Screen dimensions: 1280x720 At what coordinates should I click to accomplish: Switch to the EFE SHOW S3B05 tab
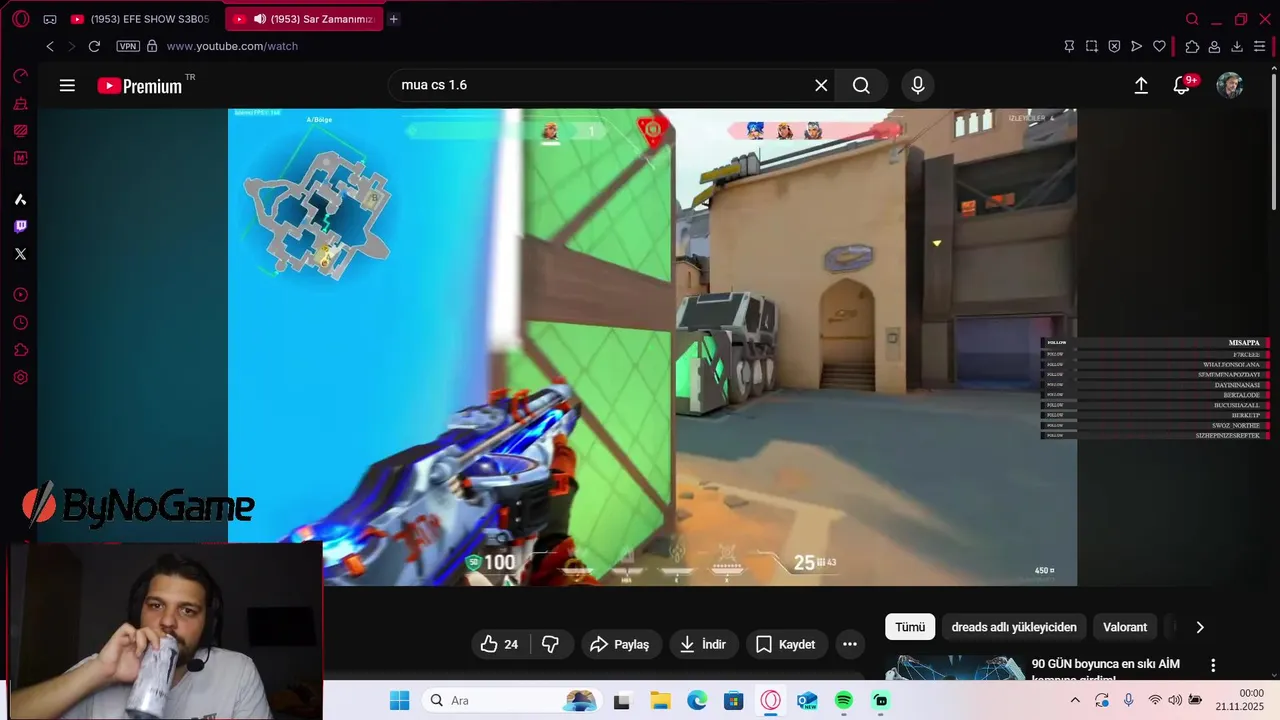(x=140, y=19)
